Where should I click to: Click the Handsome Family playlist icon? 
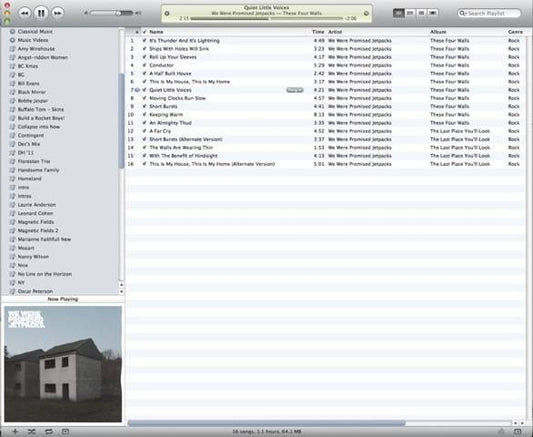pyautogui.click(x=13, y=170)
